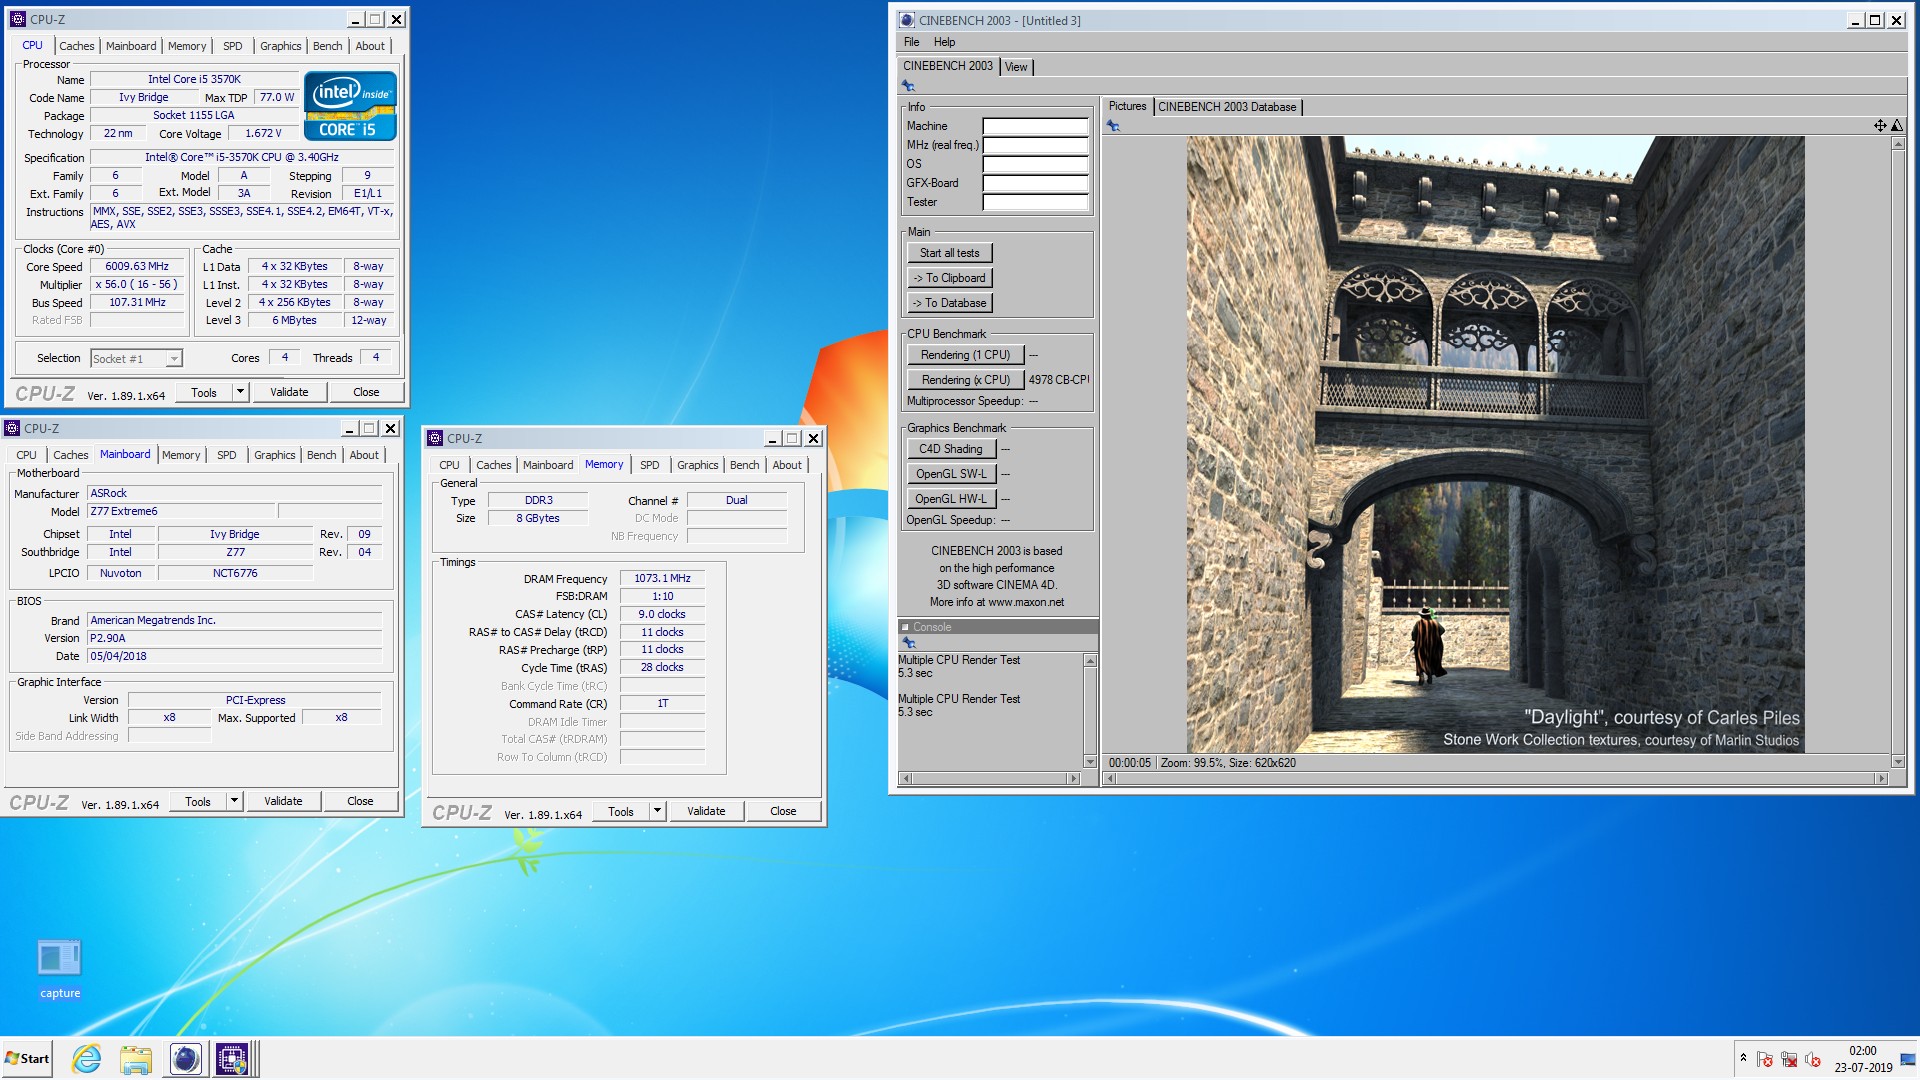Expand Tools dropdown arrow in CPU tab window
Screen dimensions: 1920x1080
pyautogui.click(x=240, y=392)
